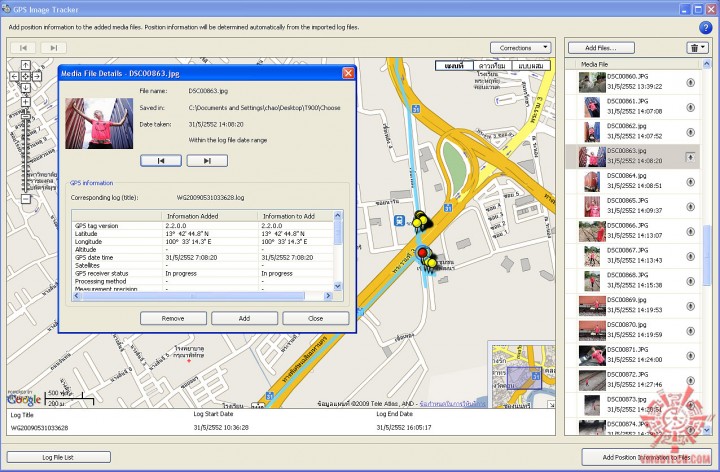720x472 pixels.
Task: Click position status icon for DSC00871.JPG
Action: [690, 356]
